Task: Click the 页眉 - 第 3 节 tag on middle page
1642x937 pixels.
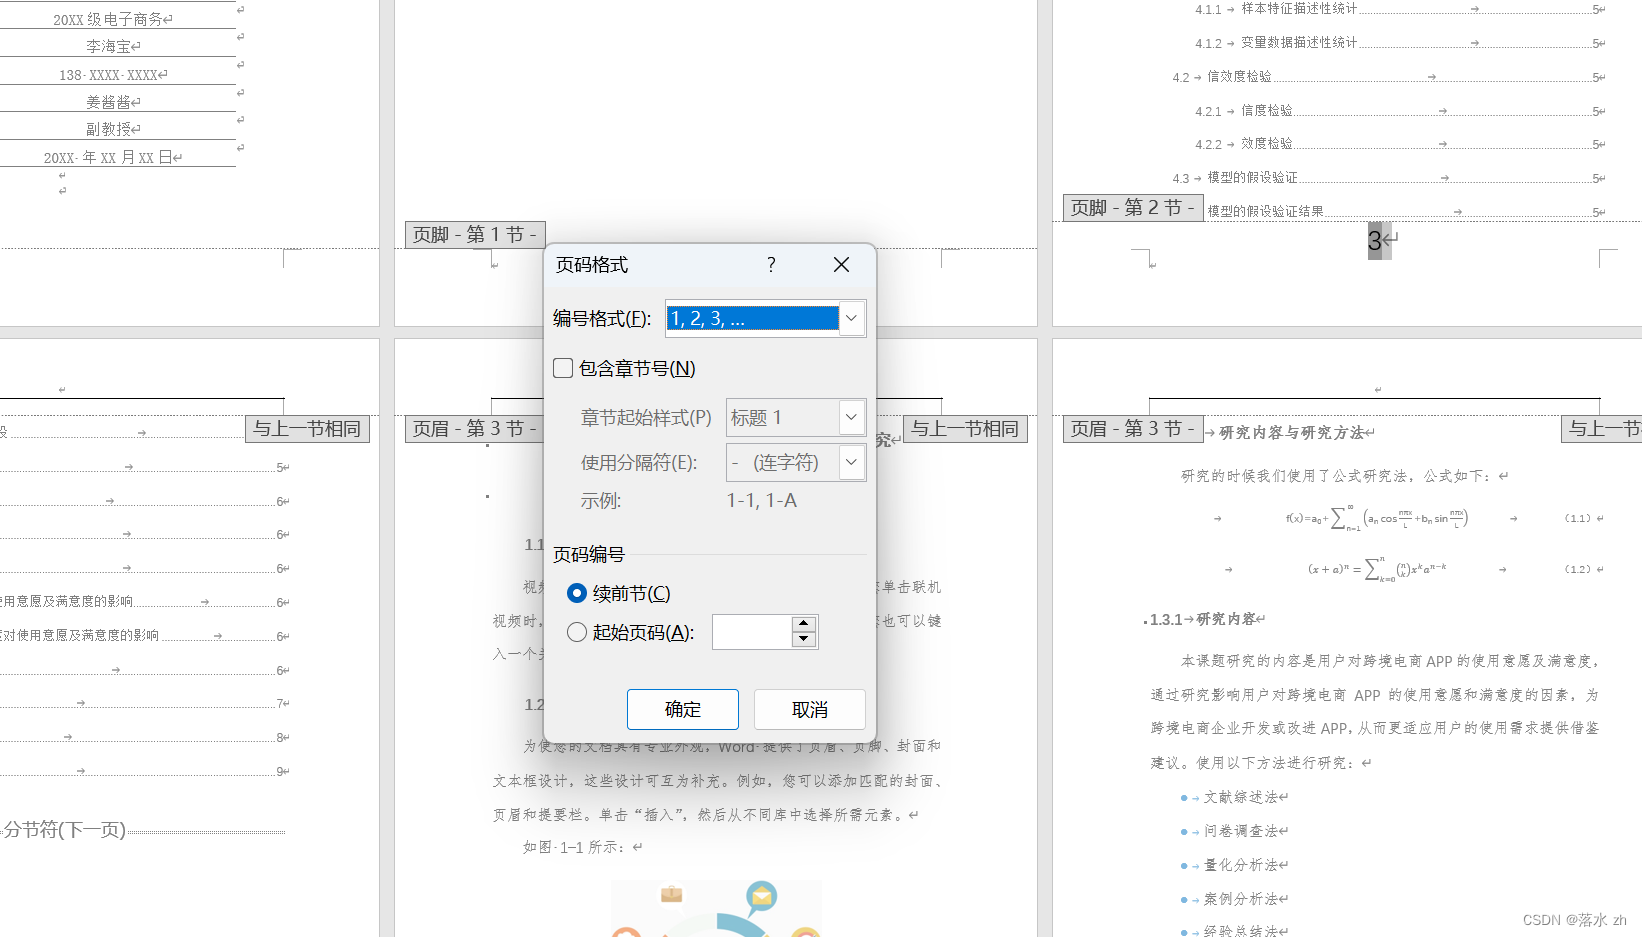Action: 475,428
